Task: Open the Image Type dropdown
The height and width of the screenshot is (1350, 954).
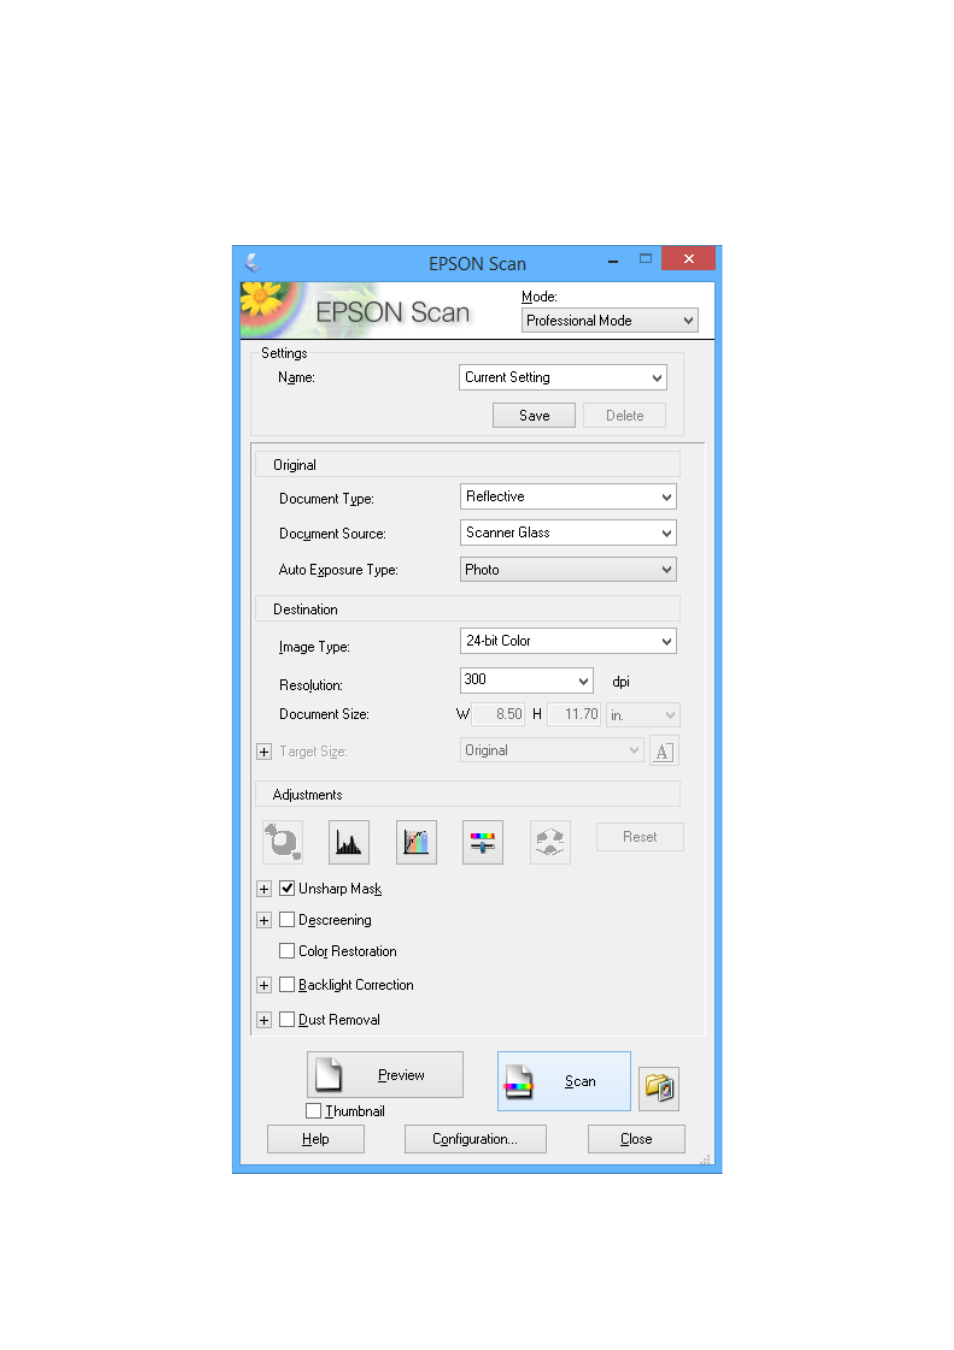Action: click(x=568, y=641)
